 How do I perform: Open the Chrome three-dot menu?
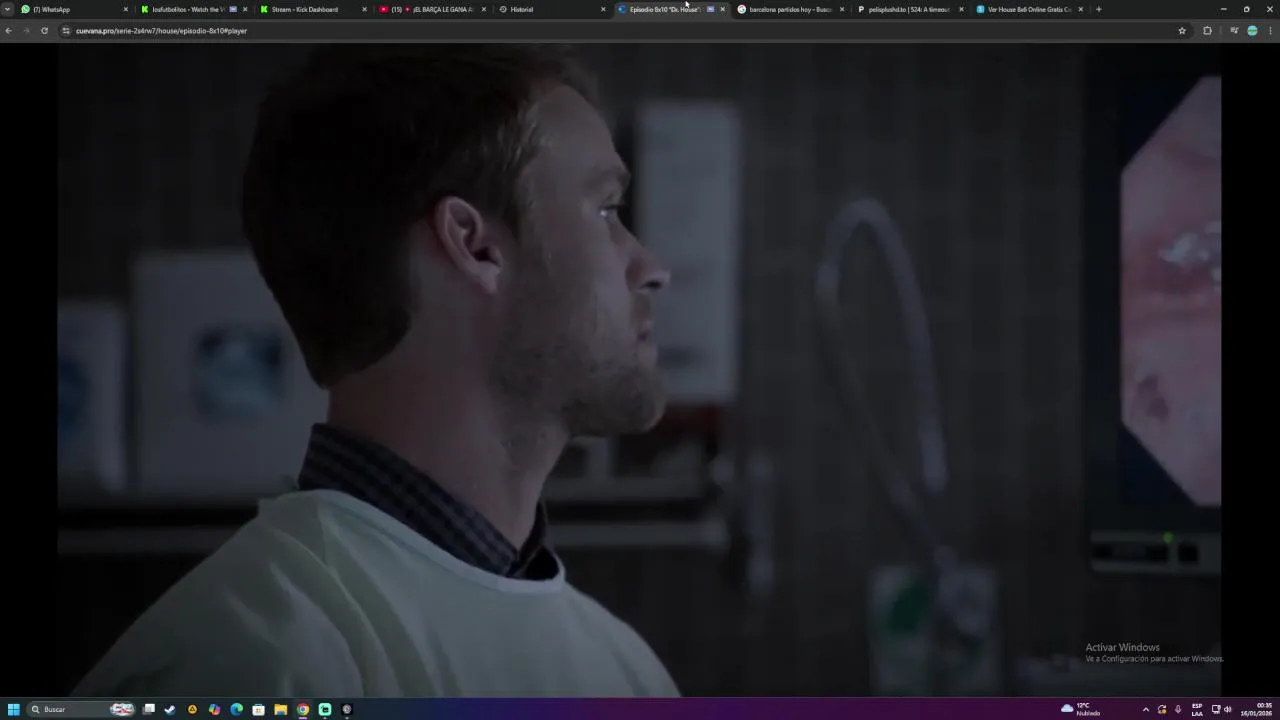pyautogui.click(x=1270, y=31)
